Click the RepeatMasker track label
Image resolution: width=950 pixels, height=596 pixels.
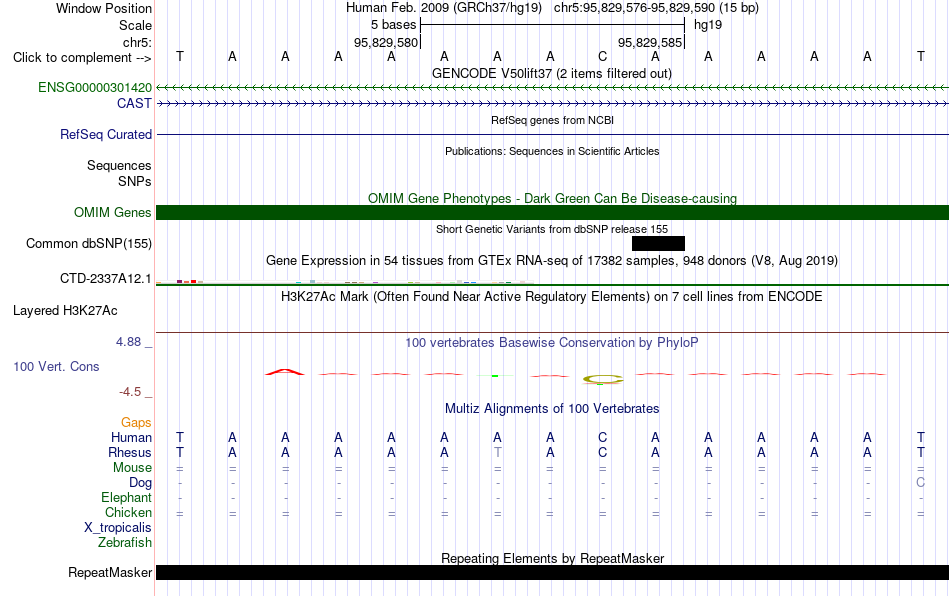point(110,572)
